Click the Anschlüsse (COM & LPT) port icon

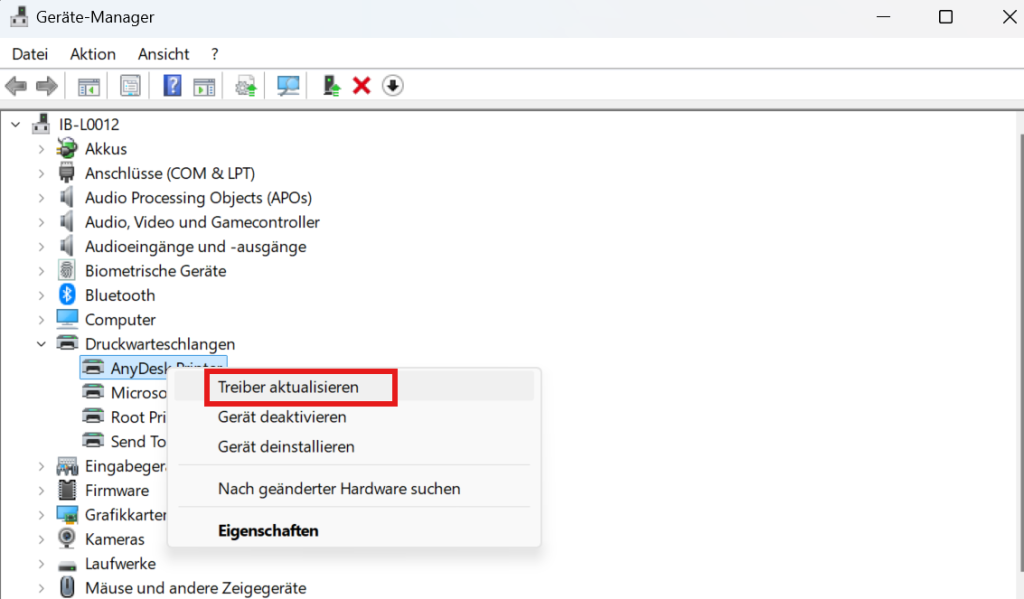(x=67, y=173)
